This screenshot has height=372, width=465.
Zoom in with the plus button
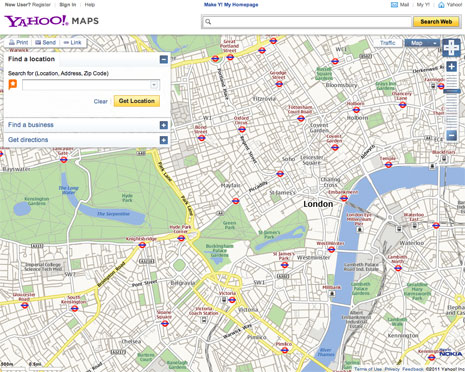click(451, 67)
